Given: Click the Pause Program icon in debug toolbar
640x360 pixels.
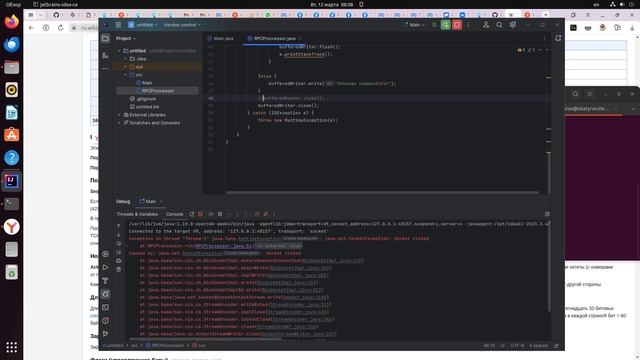Looking at the screenshot, I should pos(220,214).
